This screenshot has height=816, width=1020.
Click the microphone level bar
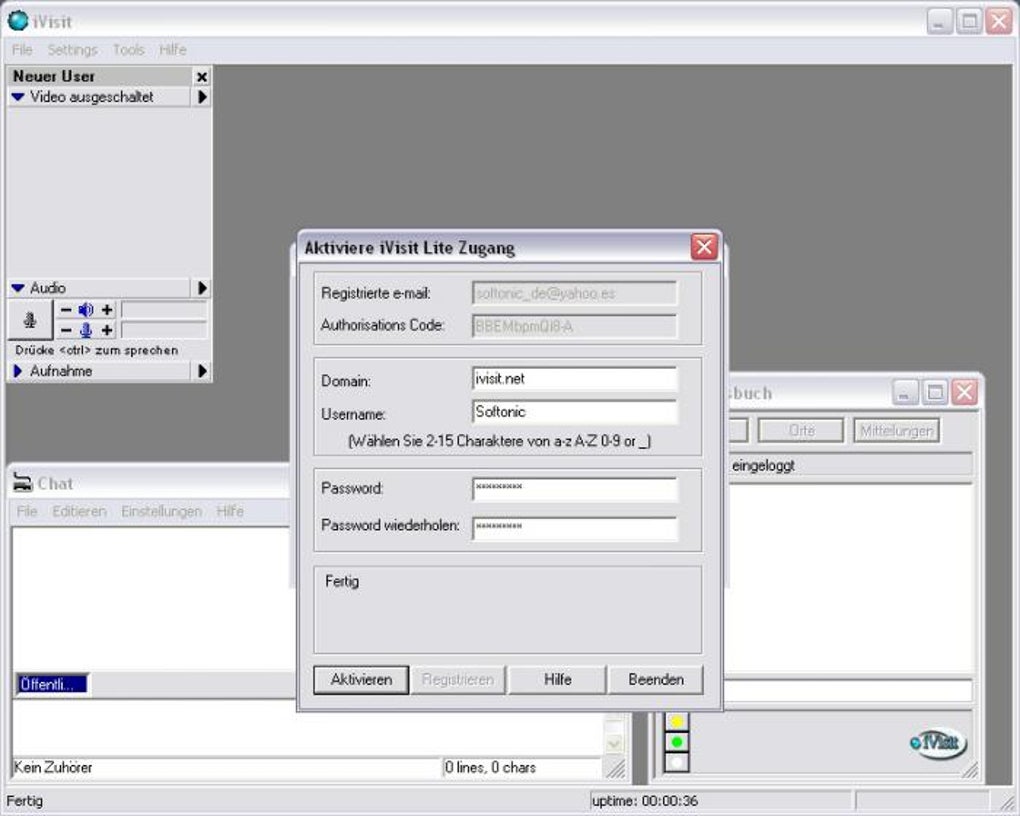click(x=164, y=331)
